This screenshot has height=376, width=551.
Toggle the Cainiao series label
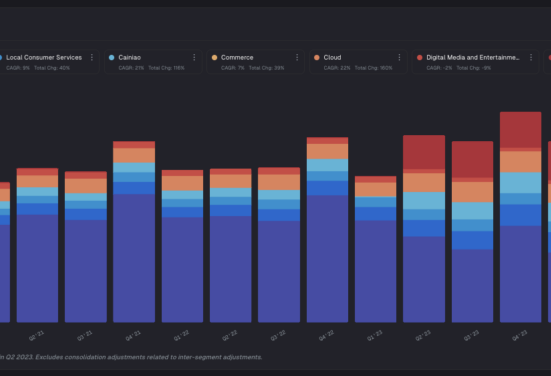(130, 58)
